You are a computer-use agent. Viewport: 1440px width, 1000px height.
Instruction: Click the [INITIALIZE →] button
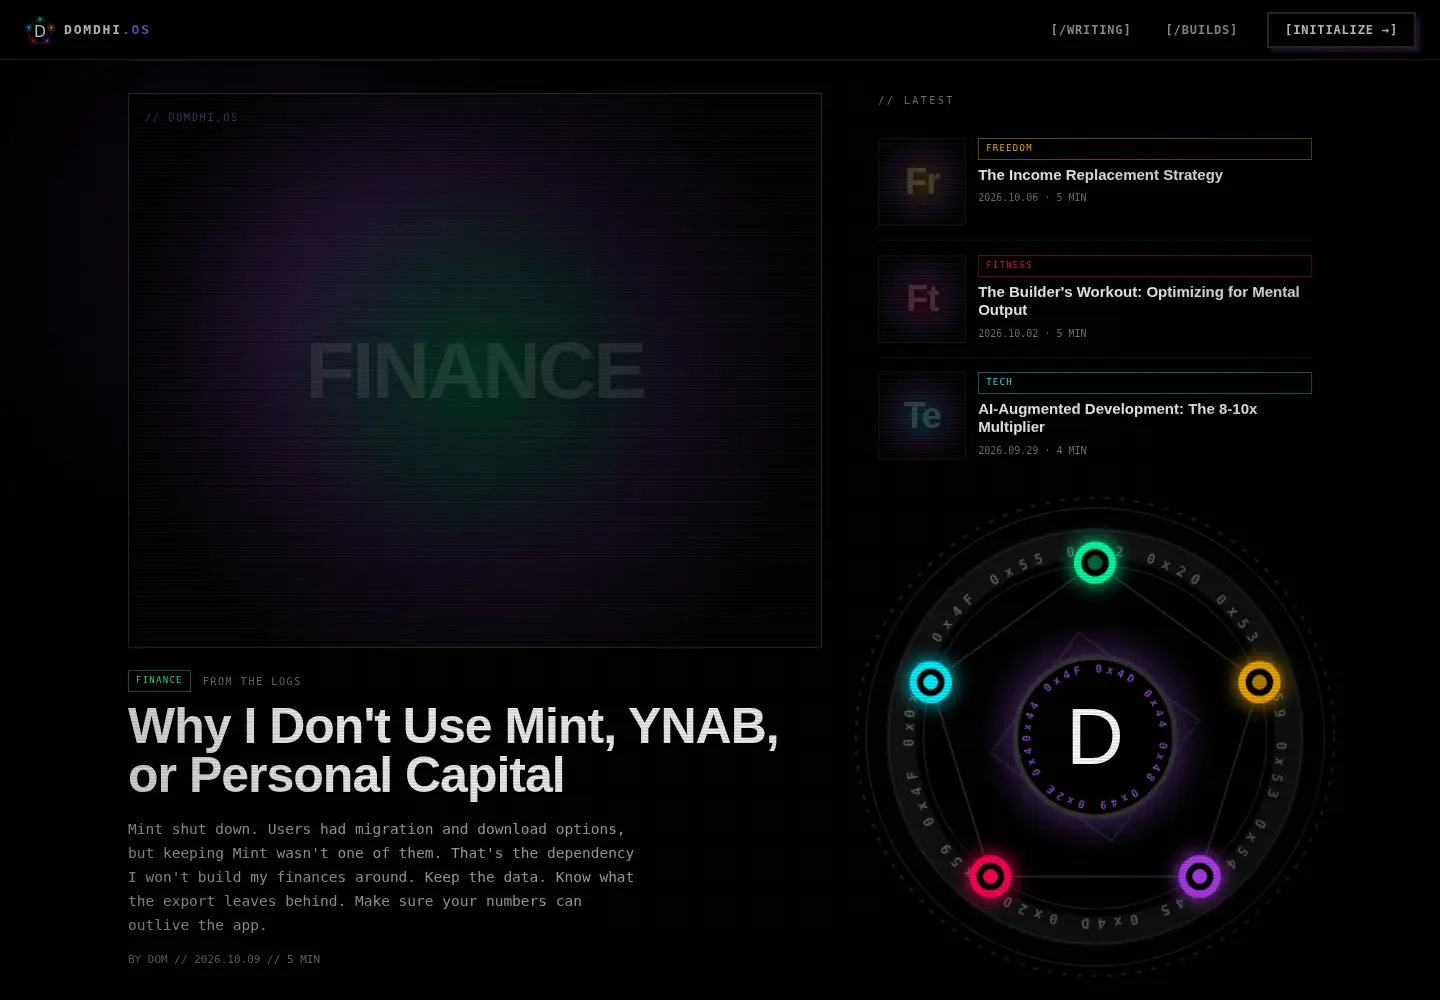(1341, 30)
